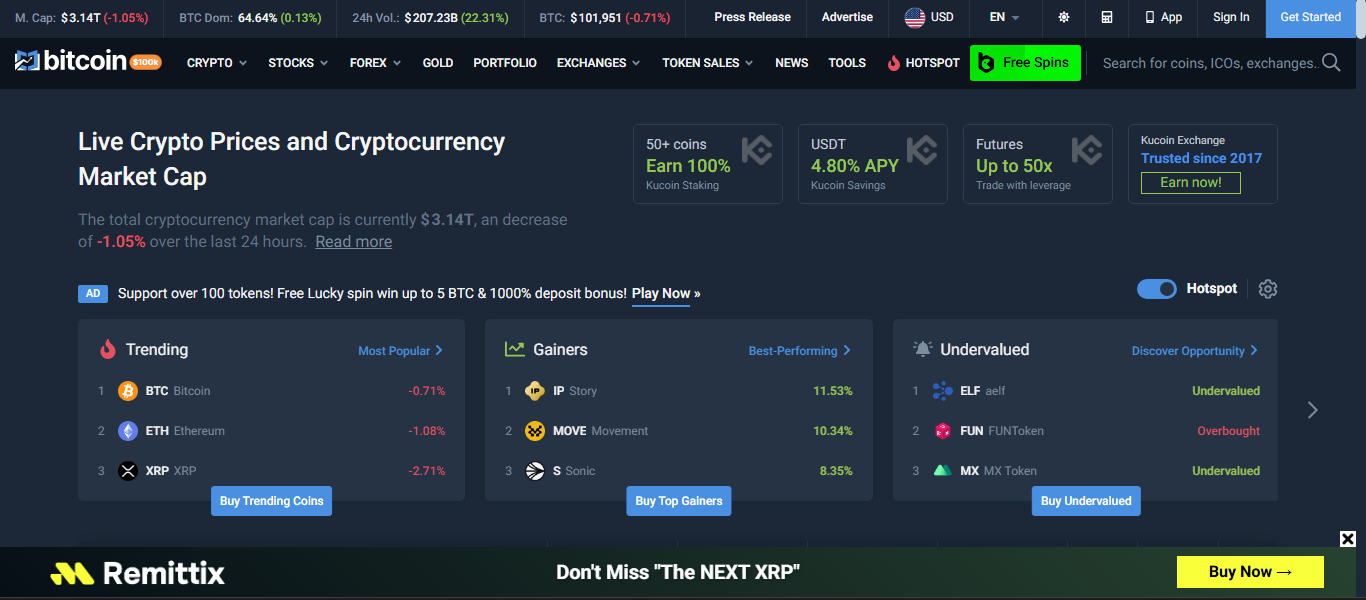Click the Story IP coin icon
Screen dimensions: 1366x600
point(535,391)
